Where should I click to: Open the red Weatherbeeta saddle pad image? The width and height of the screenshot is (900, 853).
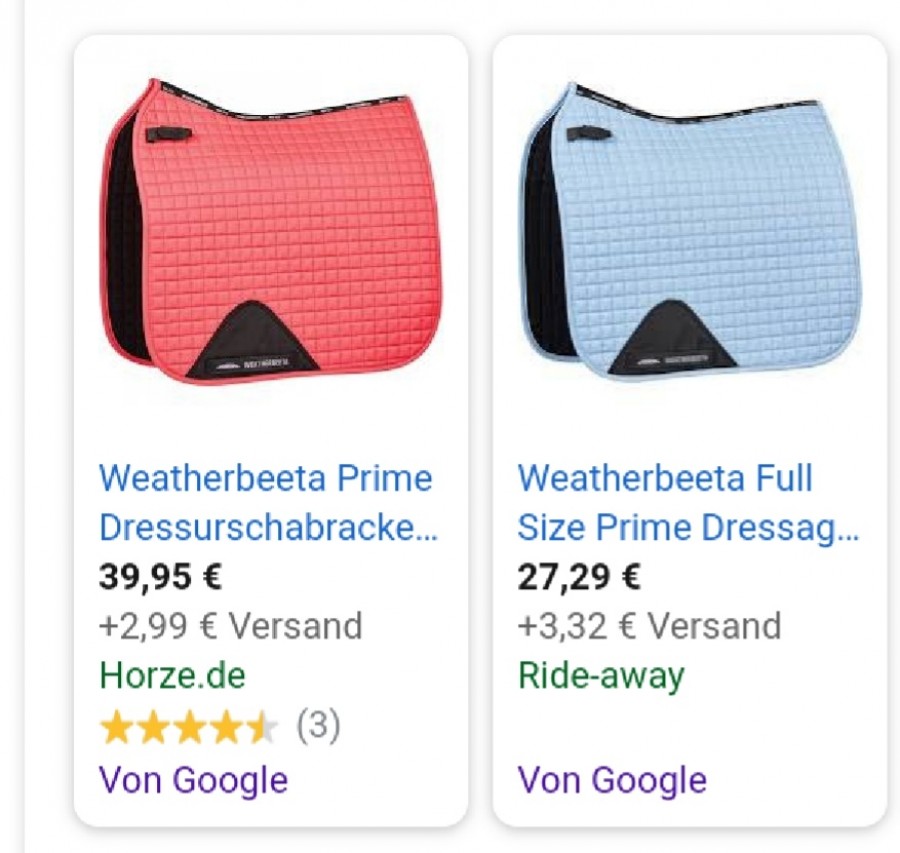tap(272, 231)
